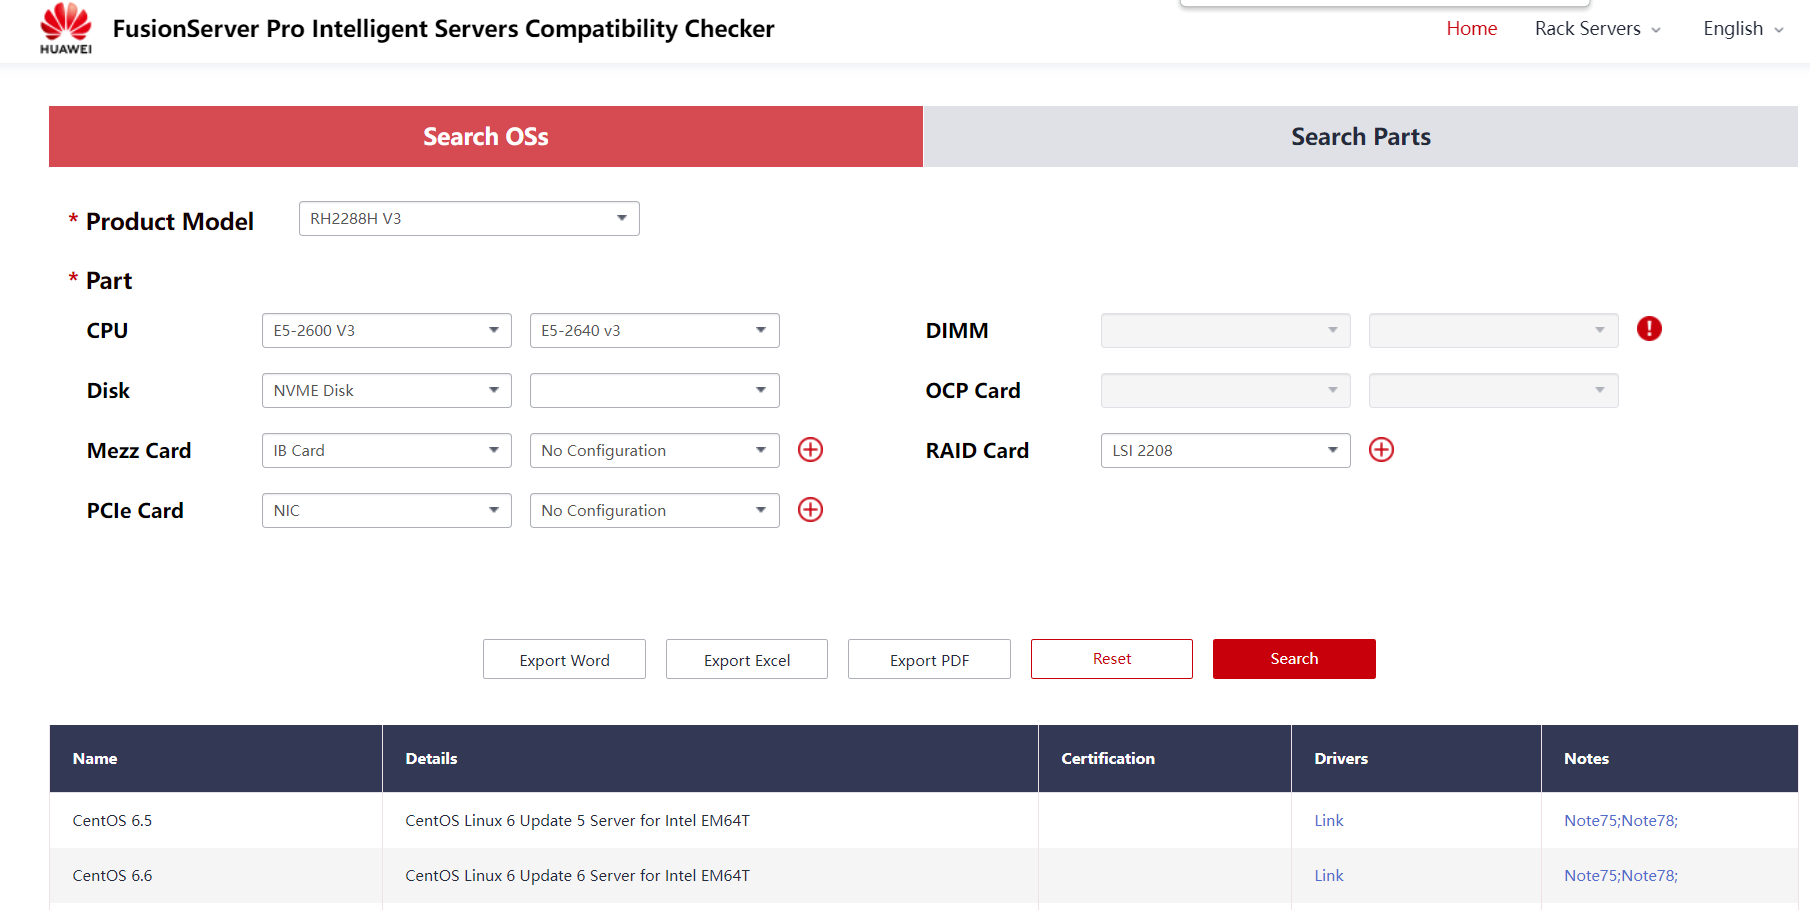The image size is (1810, 910).
Task: Click the red Search button
Action: (x=1294, y=659)
